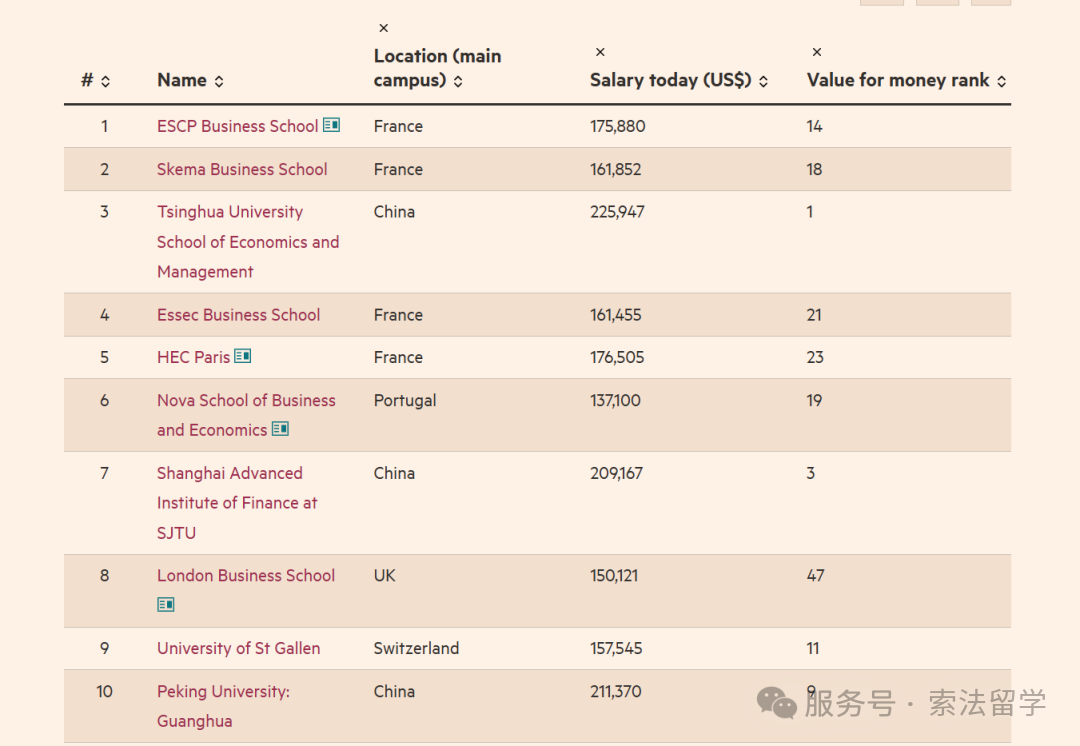1080x746 pixels.
Task: Sort table by Name column arrows
Action: point(219,81)
